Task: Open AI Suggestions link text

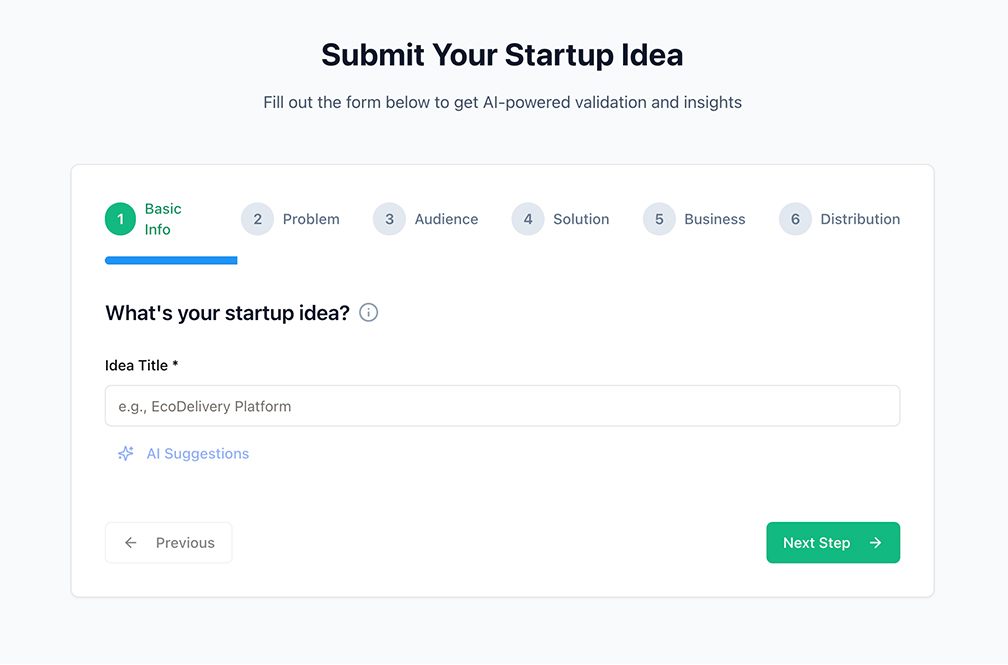Action: [x=198, y=454]
